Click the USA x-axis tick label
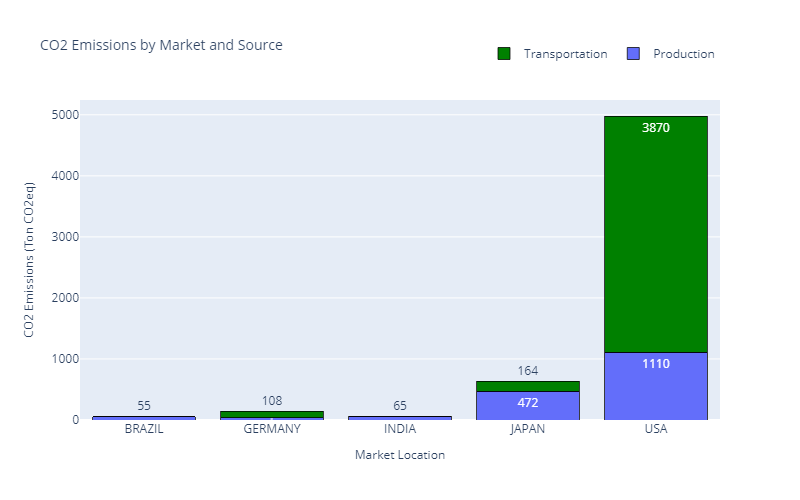Viewport: 800px width, 500px height. click(656, 429)
